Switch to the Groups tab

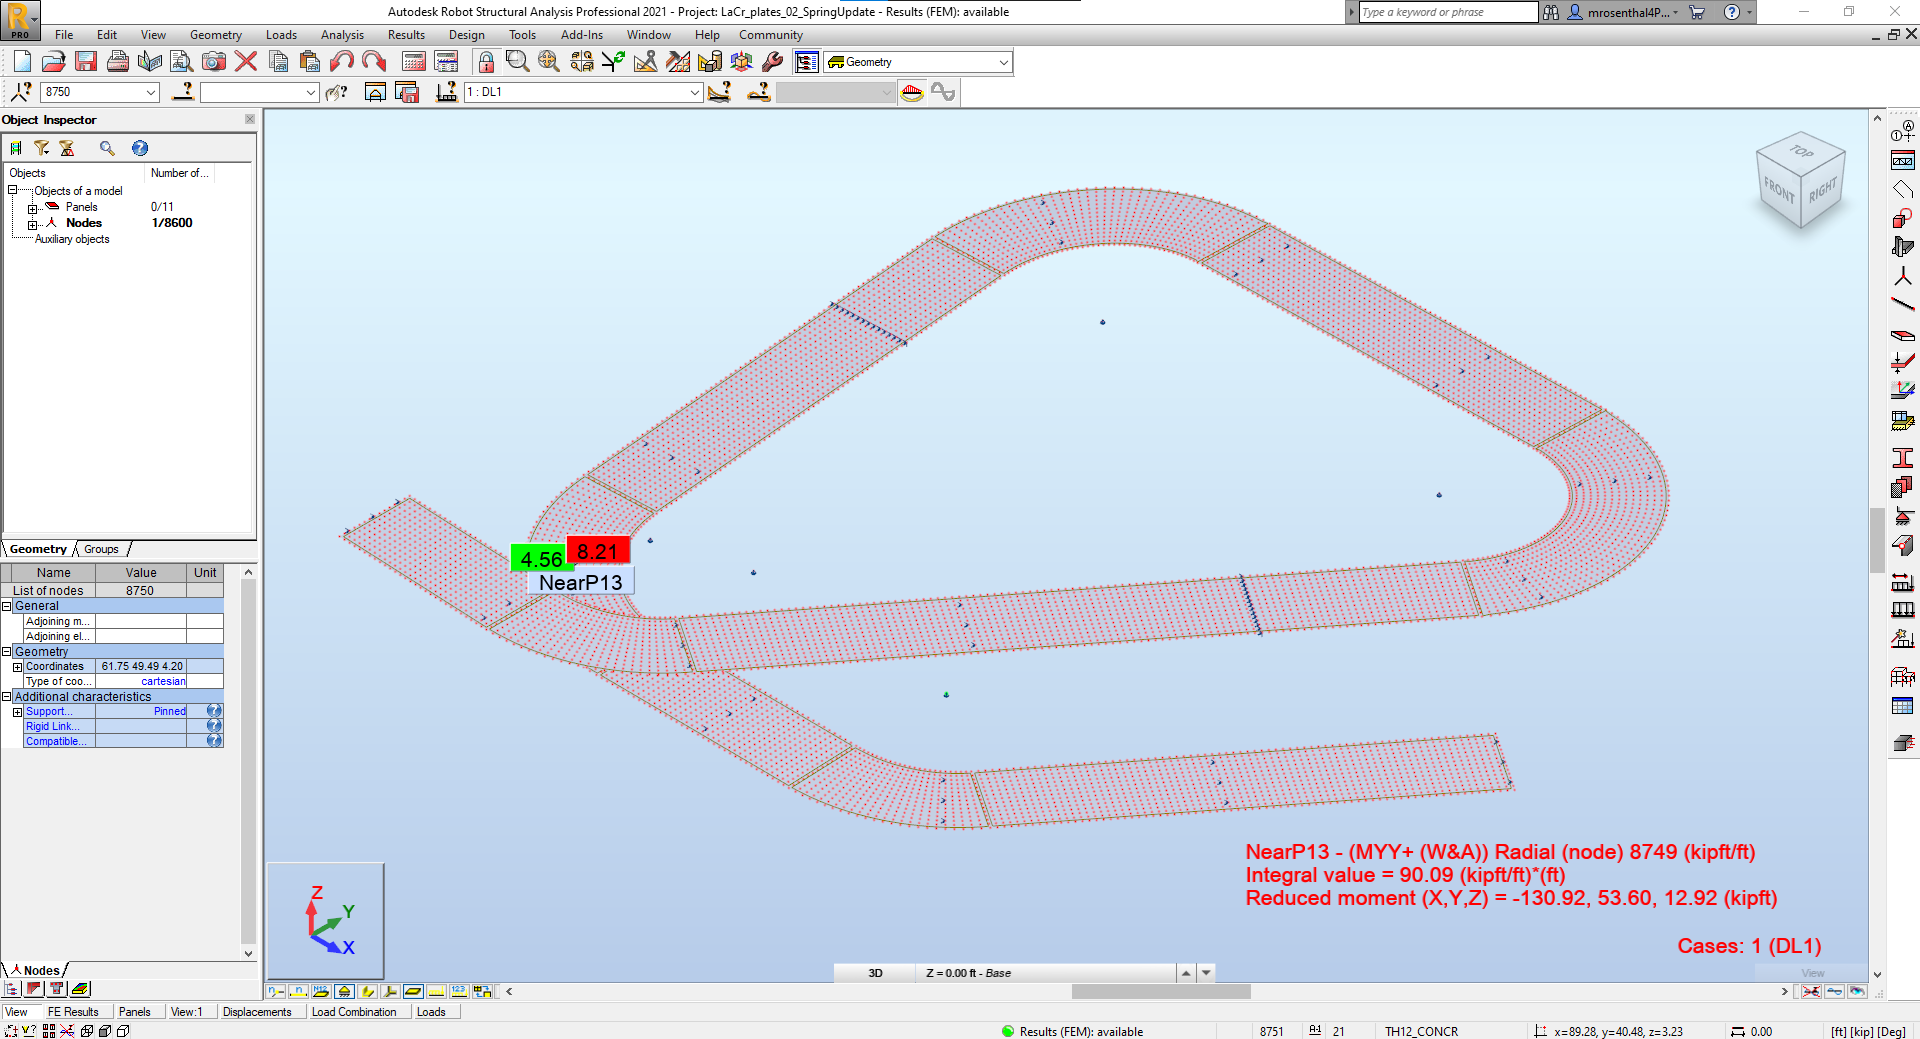[x=100, y=549]
